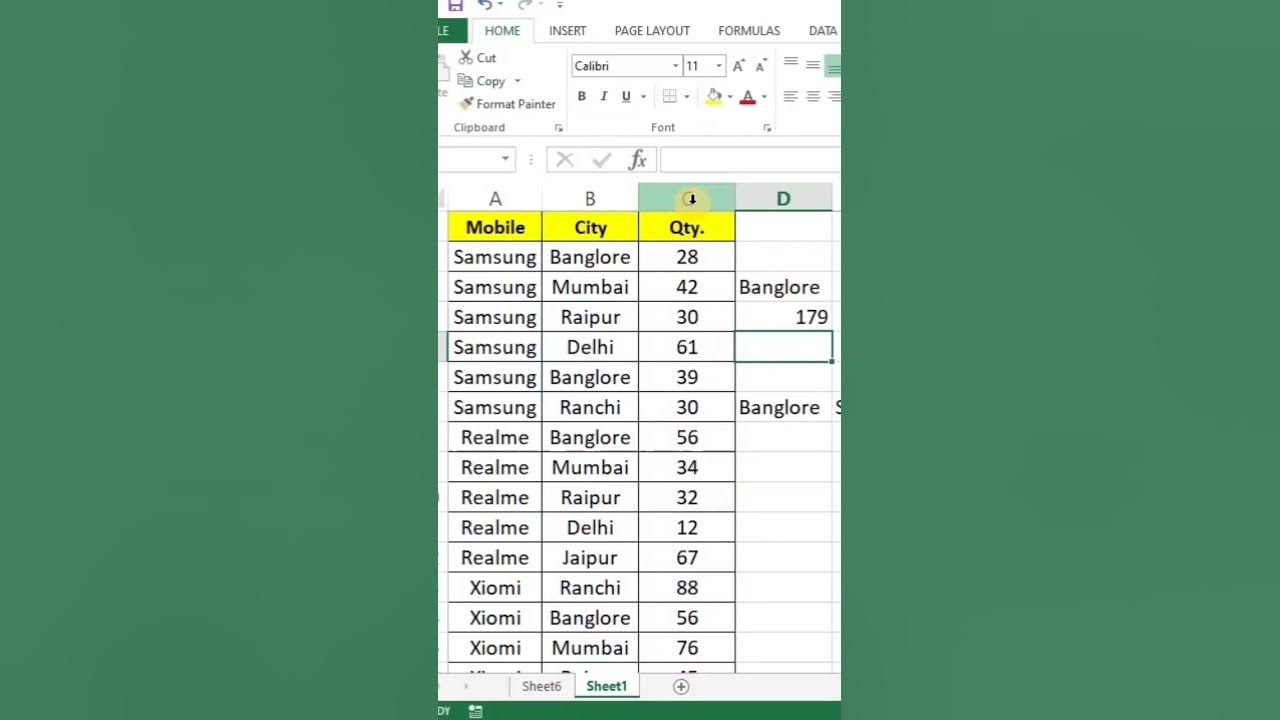Select the Qty. cell showing 76
The height and width of the screenshot is (720, 1280).
coord(687,647)
